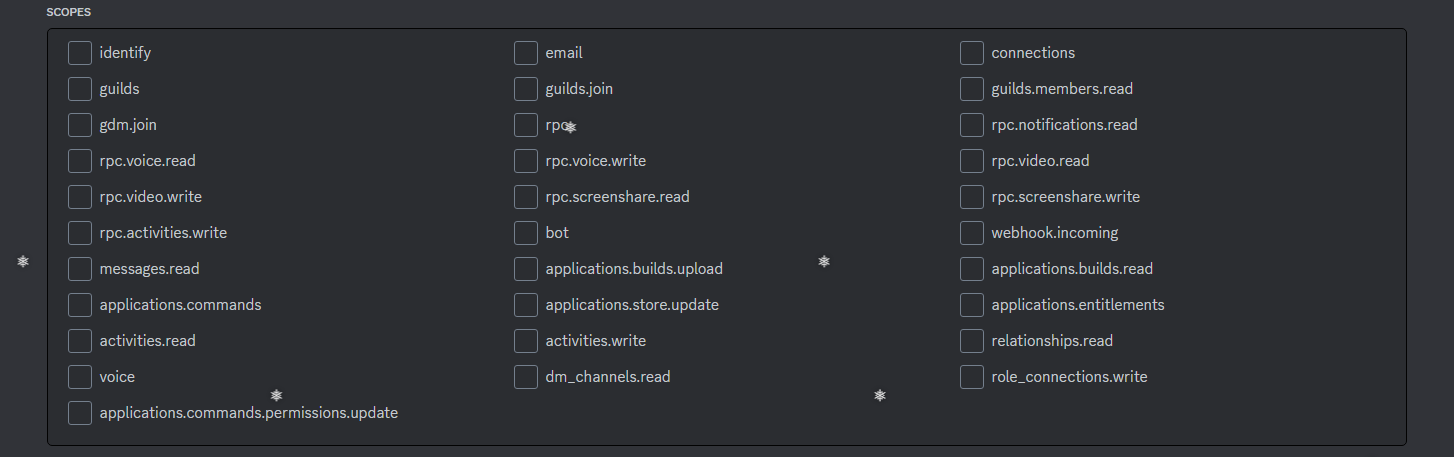The width and height of the screenshot is (1454, 457).
Task: Toggle the rpc.voice.read checkbox
Action: coord(80,161)
